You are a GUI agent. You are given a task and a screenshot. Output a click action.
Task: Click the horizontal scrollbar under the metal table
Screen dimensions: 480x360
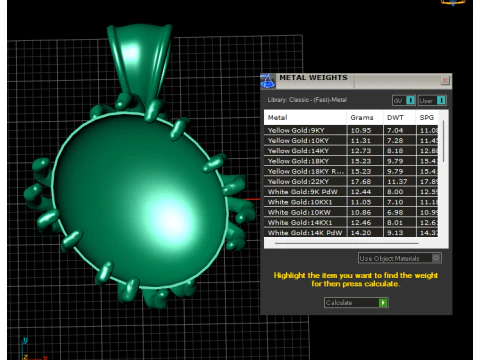click(347, 243)
